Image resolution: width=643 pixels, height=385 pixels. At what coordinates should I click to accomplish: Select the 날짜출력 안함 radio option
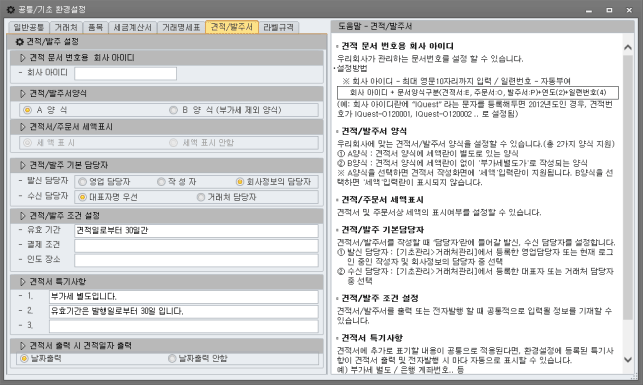pos(172,358)
